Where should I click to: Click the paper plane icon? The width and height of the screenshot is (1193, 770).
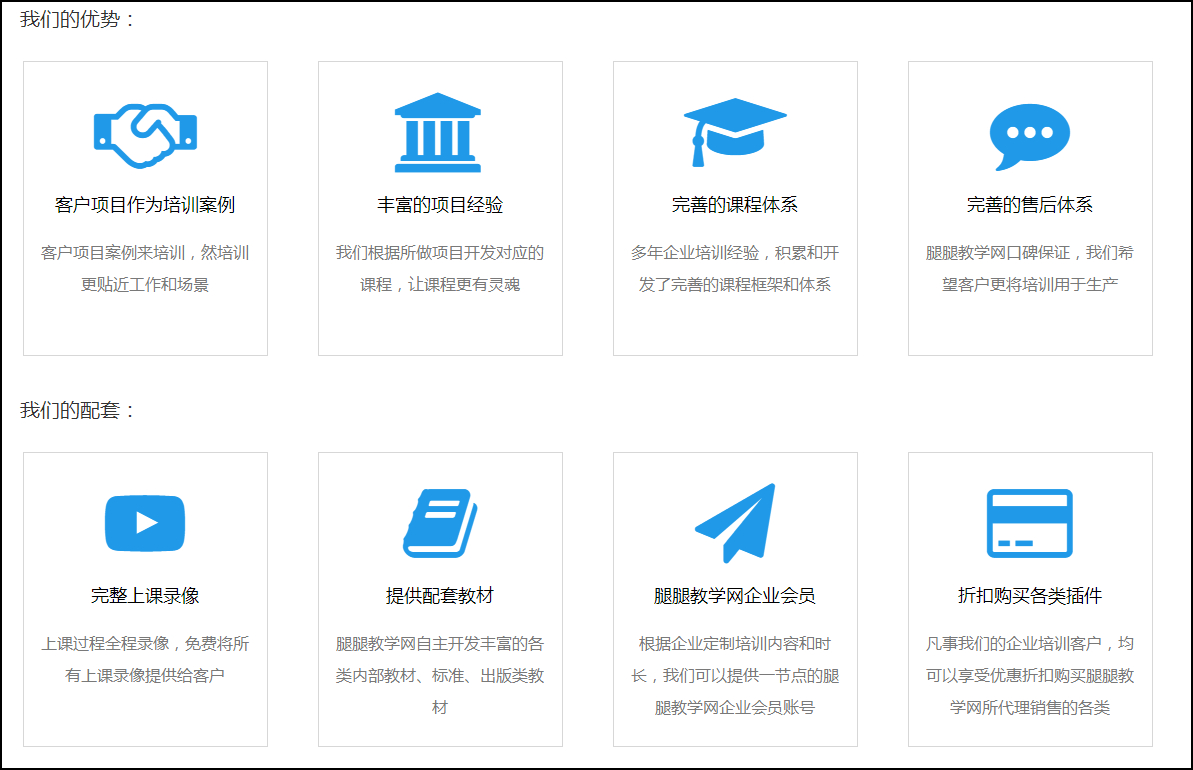coord(735,523)
